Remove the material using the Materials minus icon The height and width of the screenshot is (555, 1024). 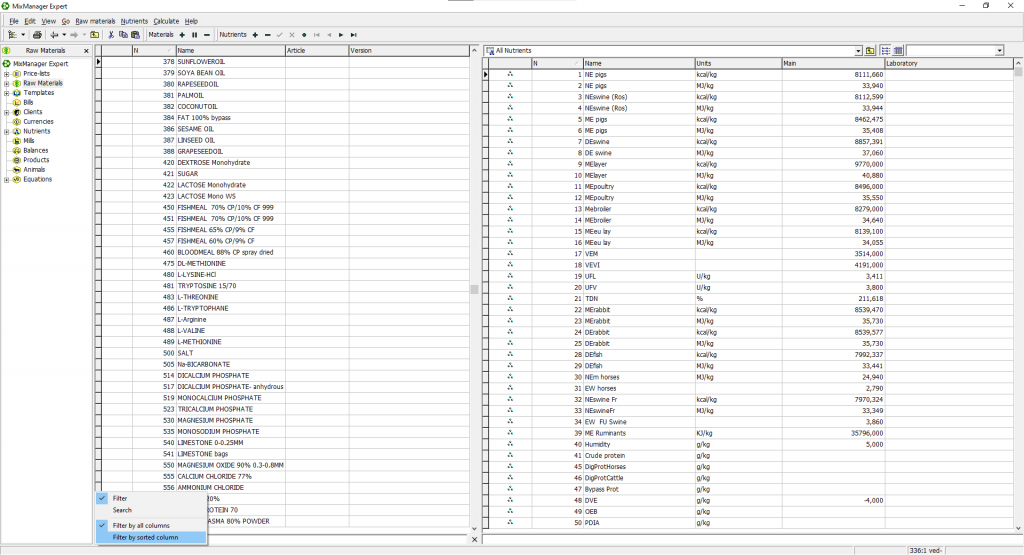coord(207,35)
